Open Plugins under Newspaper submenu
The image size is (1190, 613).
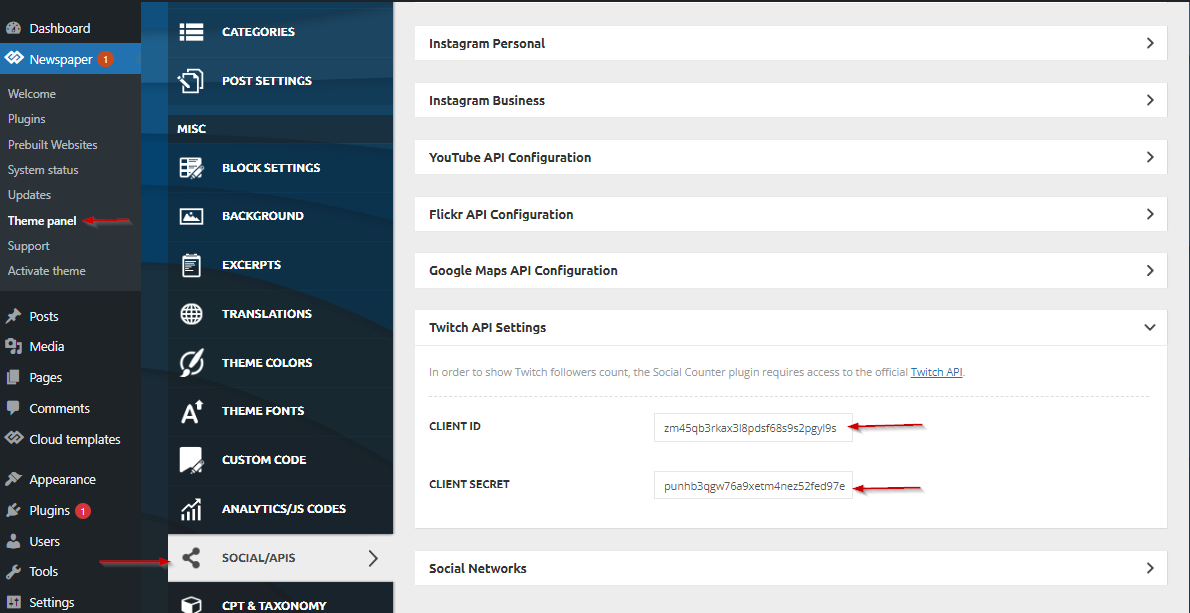[27, 119]
